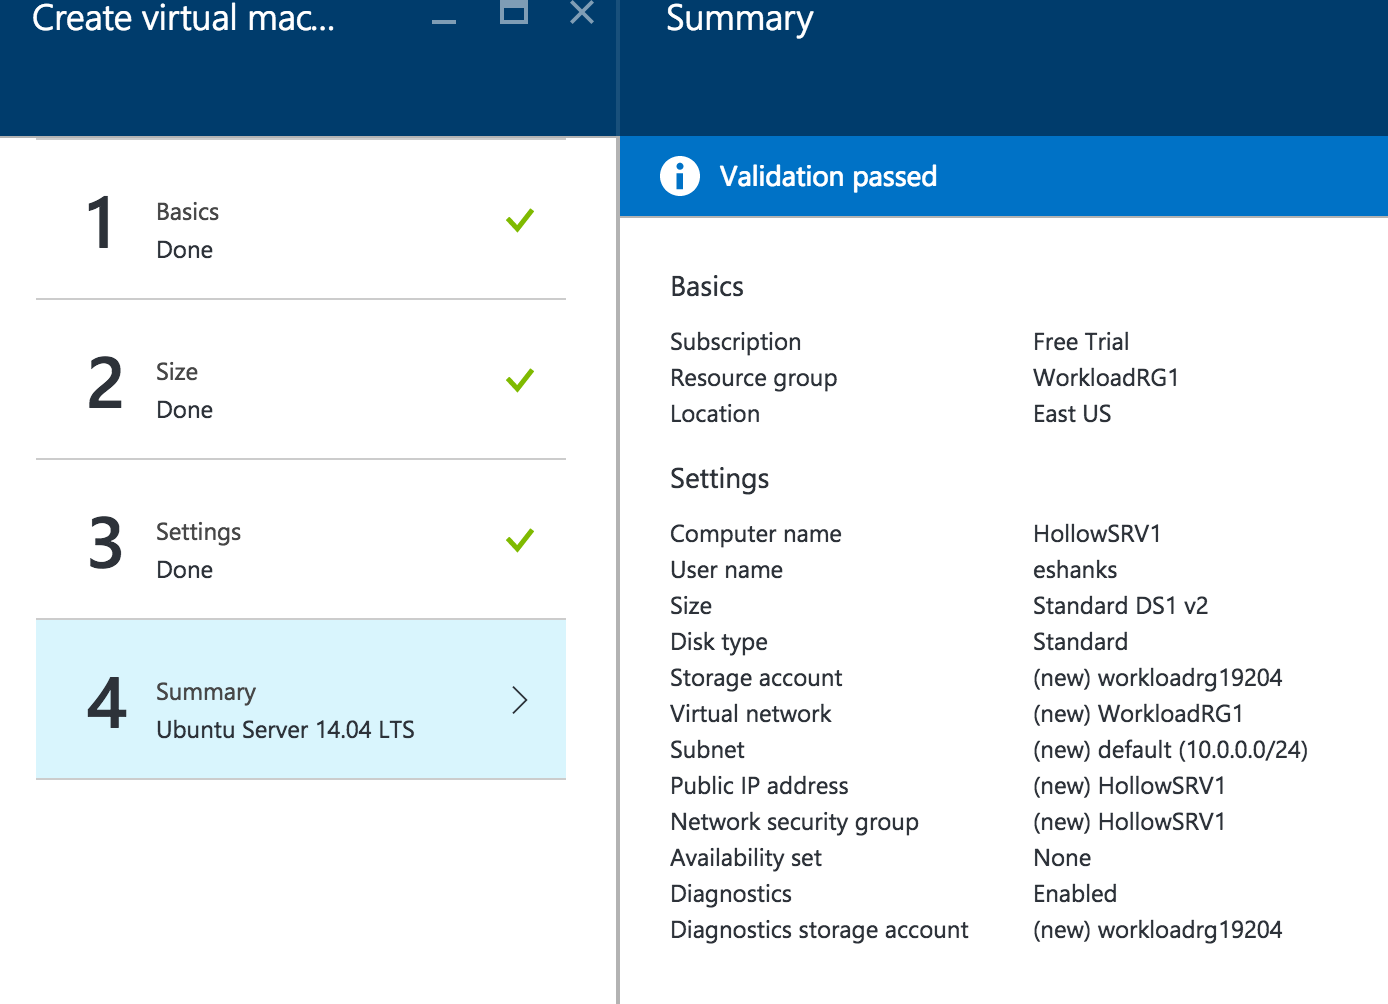Click the WorkloadRG1 resource group value
The width and height of the screenshot is (1388, 1004).
(1105, 378)
